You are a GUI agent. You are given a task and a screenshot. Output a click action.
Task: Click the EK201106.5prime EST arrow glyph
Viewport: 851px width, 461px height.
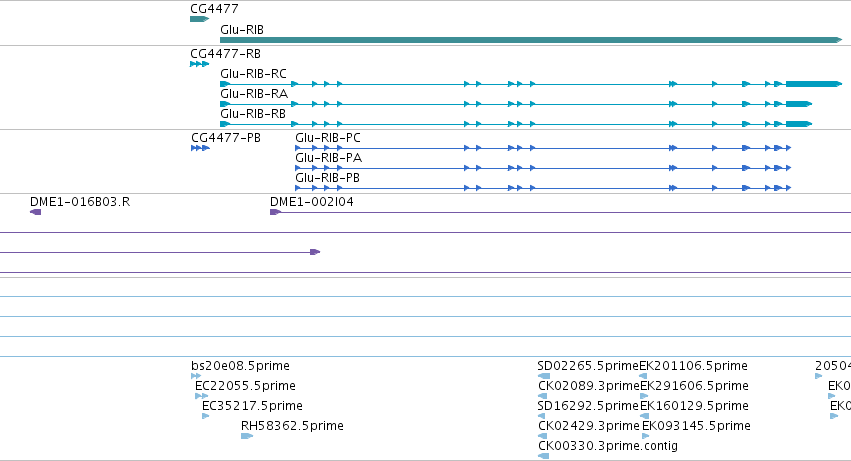(x=643, y=376)
